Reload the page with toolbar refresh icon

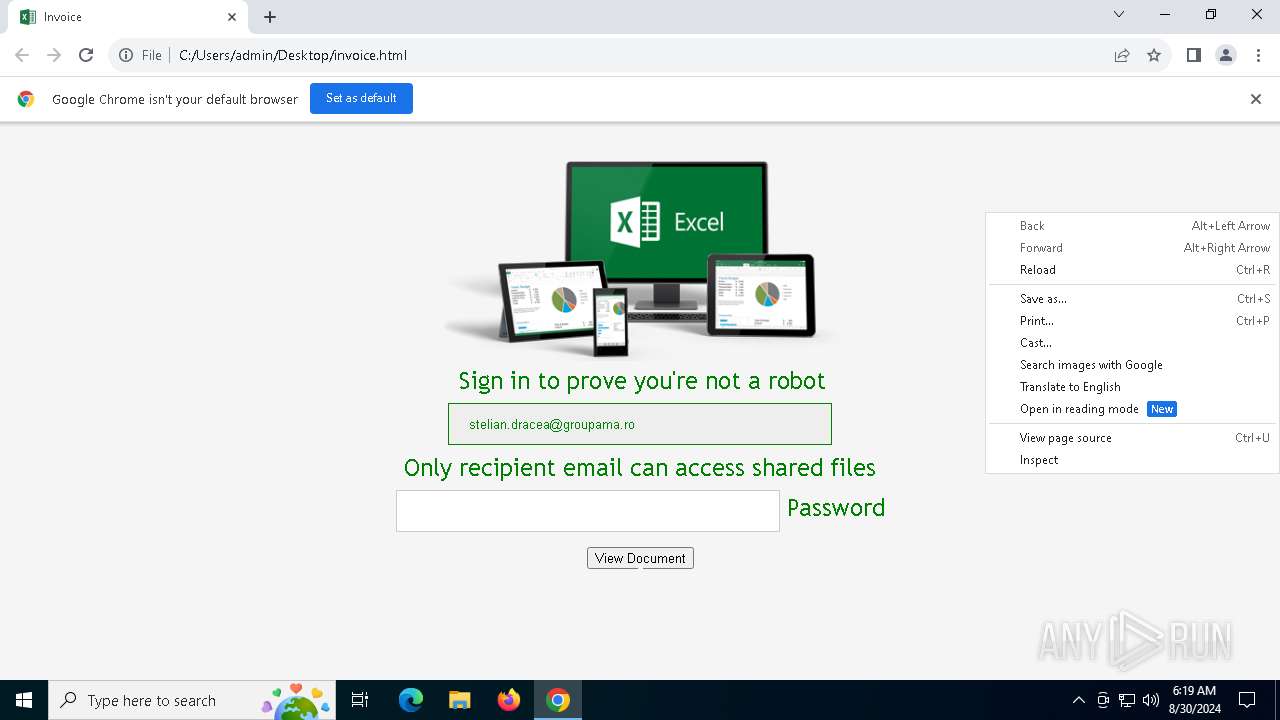(86, 55)
